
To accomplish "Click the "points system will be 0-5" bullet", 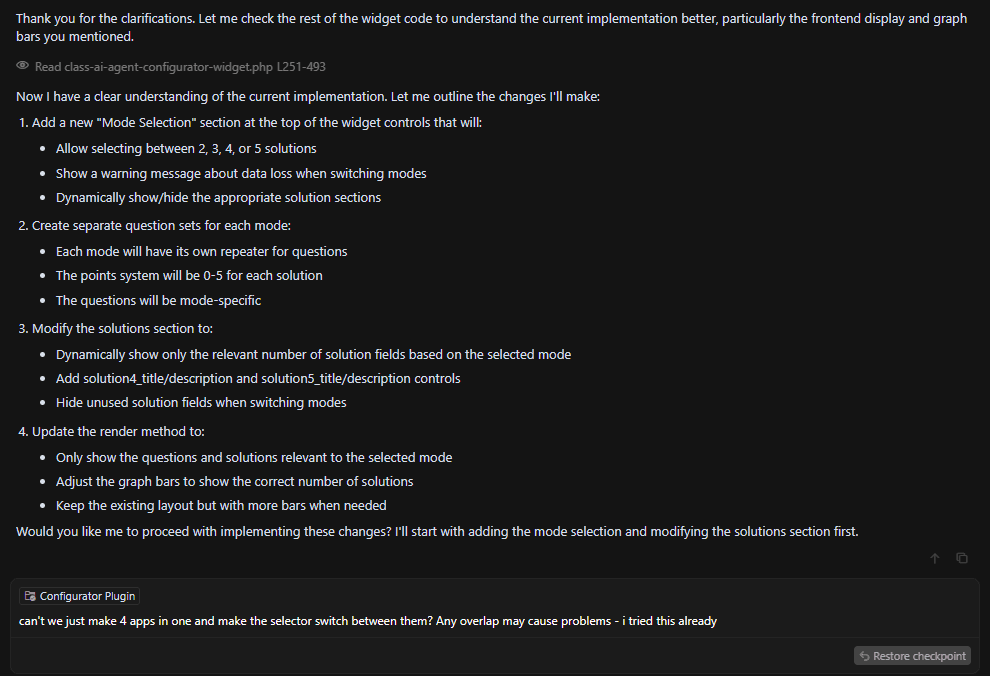I will click(189, 275).
